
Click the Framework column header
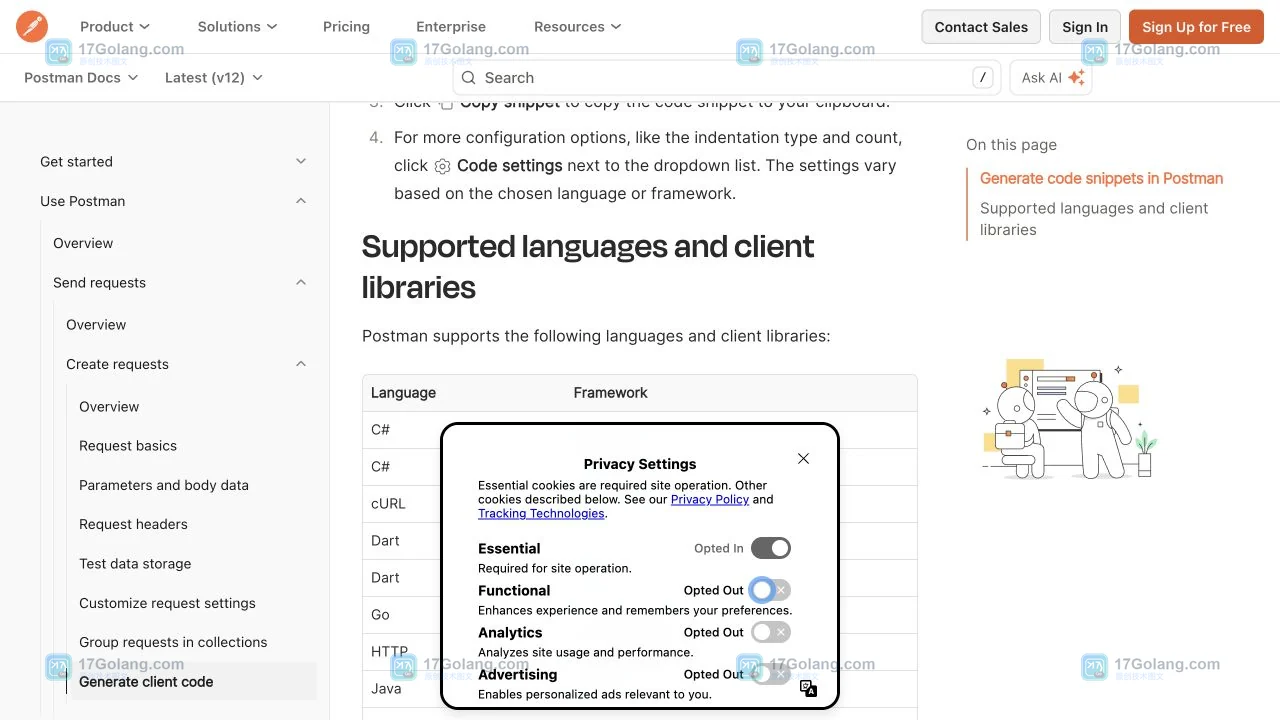point(610,393)
